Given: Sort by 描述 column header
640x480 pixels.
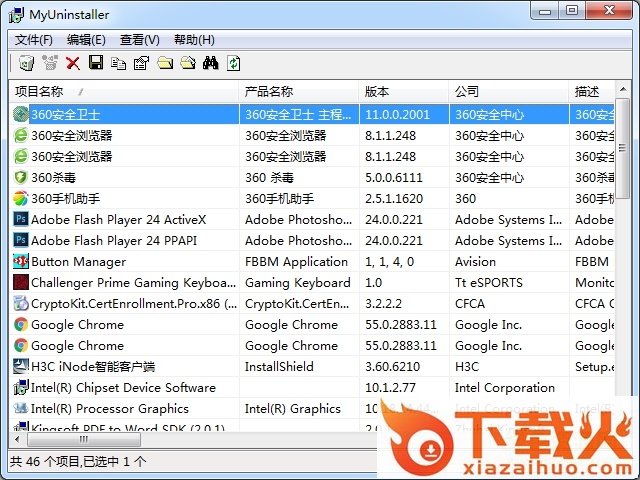Looking at the screenshot, I should pos(591,92).
